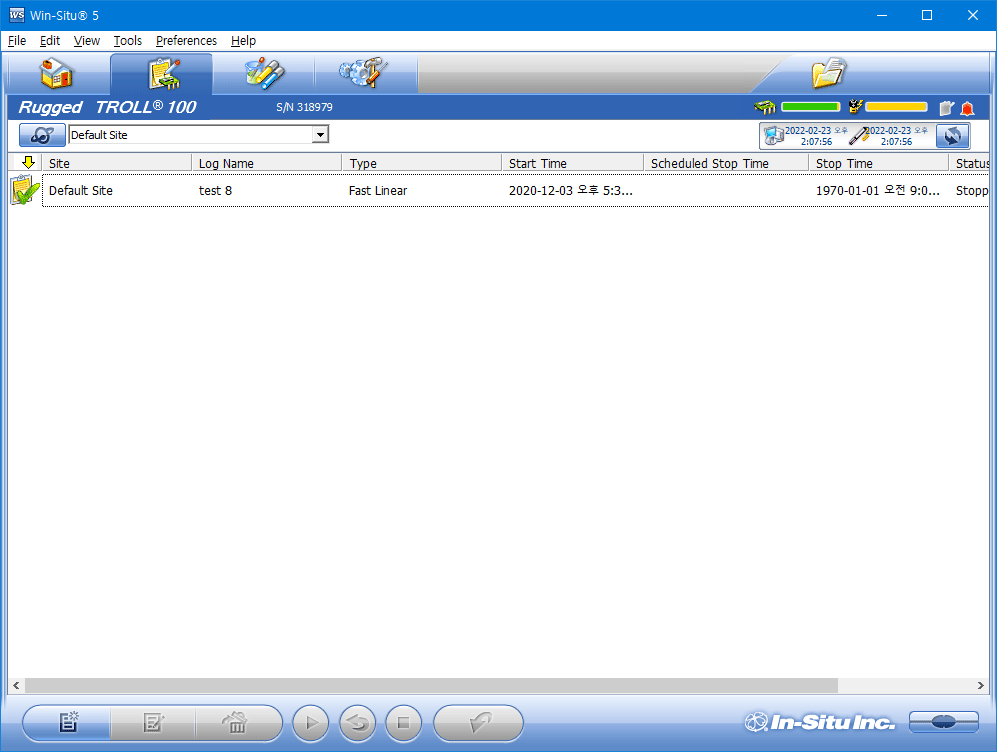Click the Fast Linear type cell
This screenshot has height=752, width=997.
tap(378, 191)
